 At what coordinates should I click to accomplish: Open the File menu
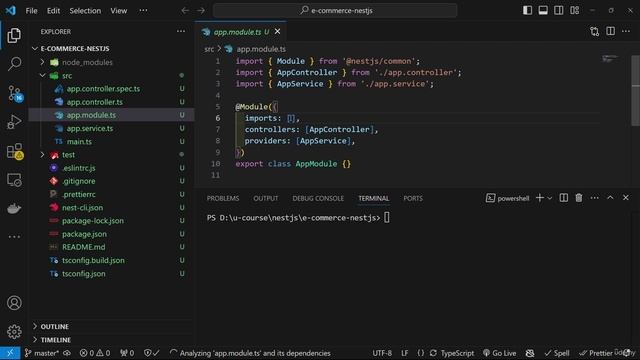click(x=31, y=11)
